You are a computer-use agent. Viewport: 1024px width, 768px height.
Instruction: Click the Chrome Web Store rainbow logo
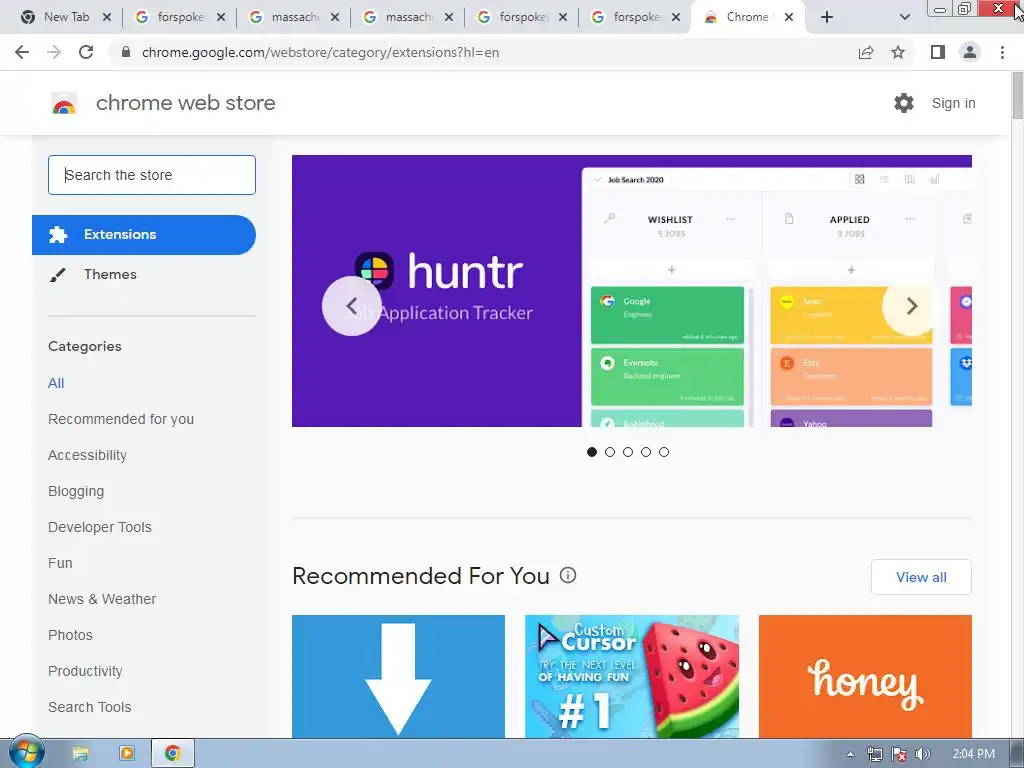tap(64, 103)
